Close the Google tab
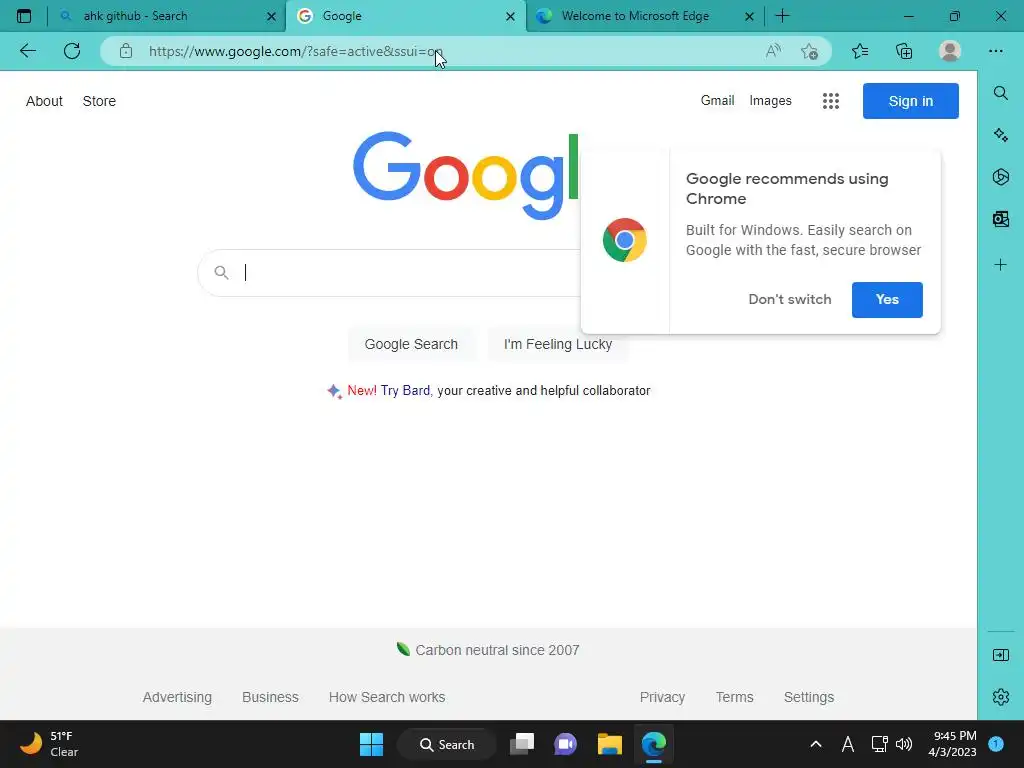 tap(511, 16)
